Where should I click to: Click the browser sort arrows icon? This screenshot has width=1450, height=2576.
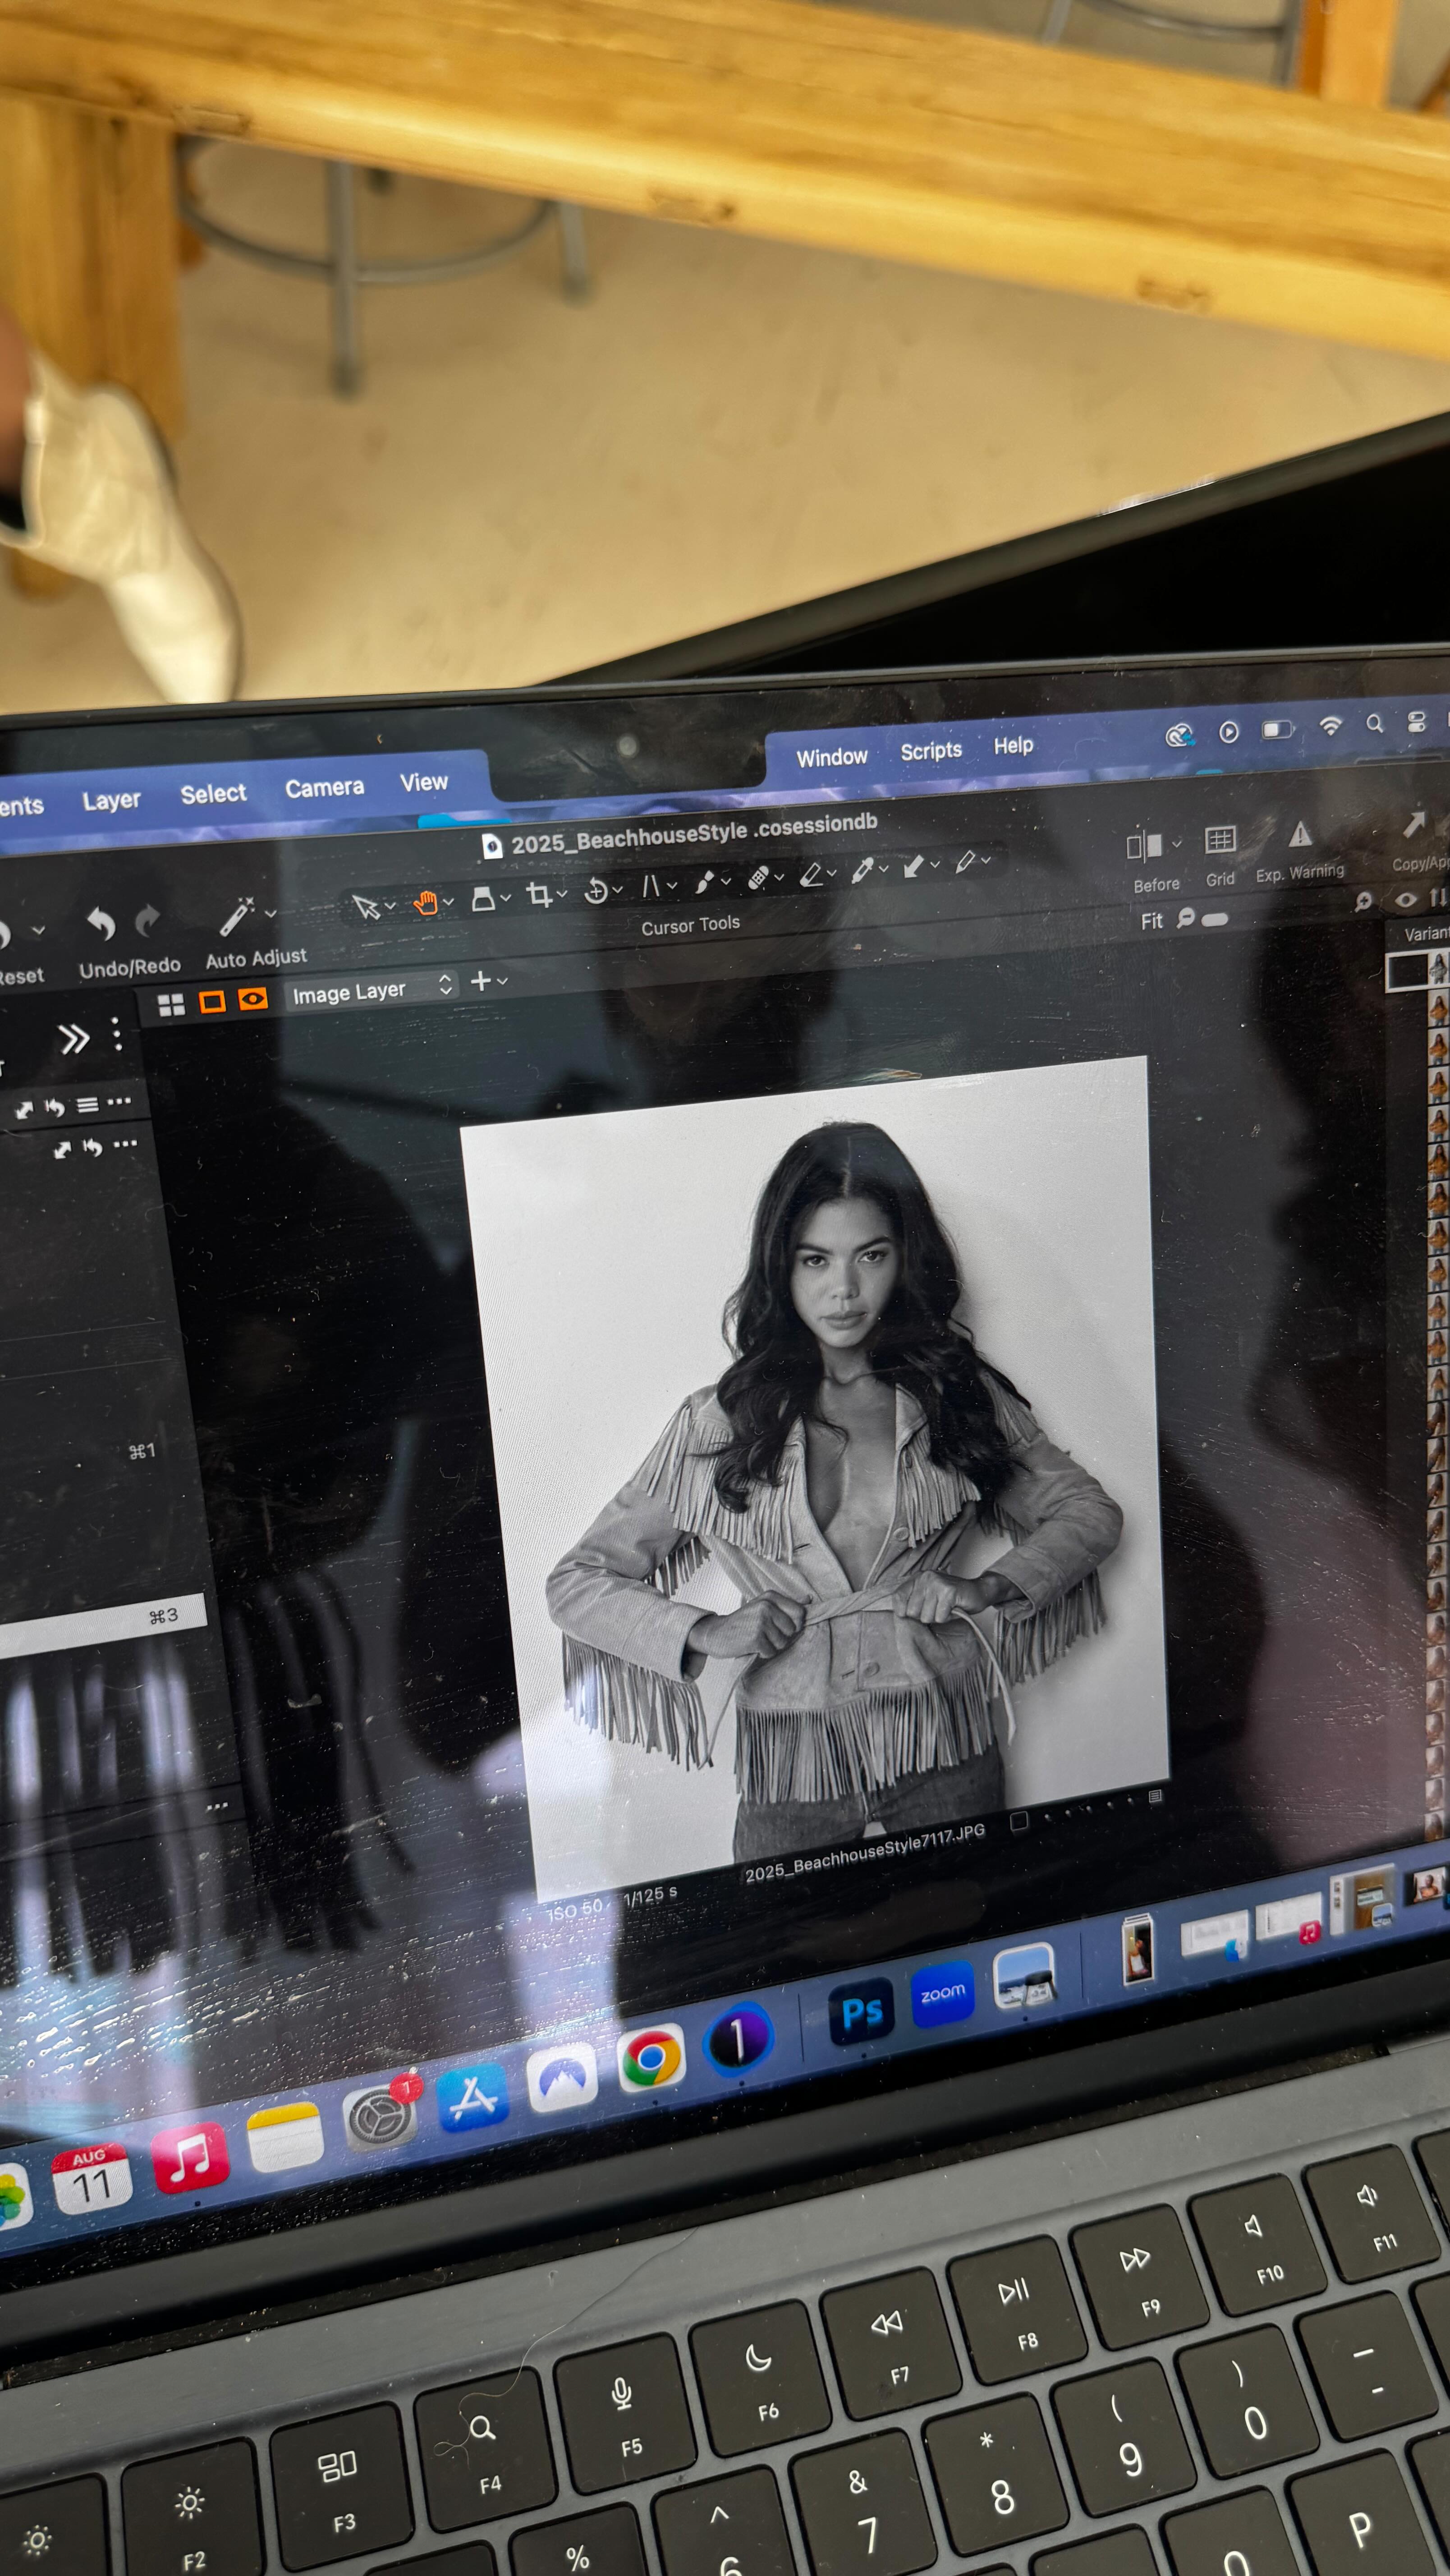click(x=1437, y=897)
